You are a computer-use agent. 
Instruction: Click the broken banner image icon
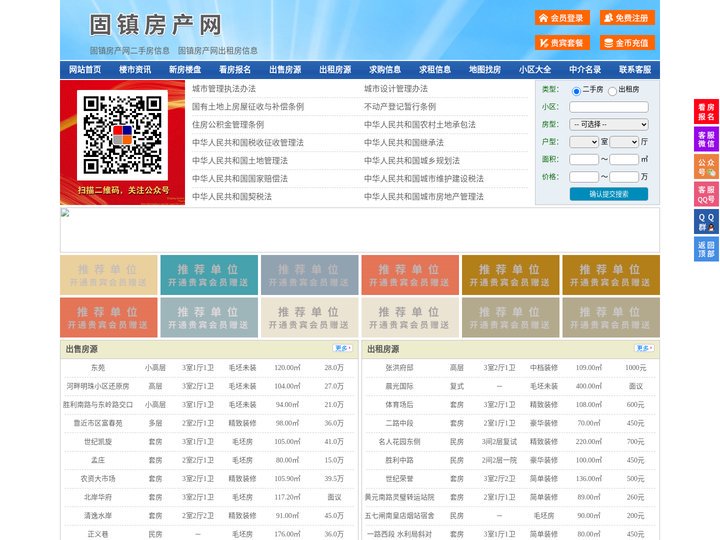65,213
